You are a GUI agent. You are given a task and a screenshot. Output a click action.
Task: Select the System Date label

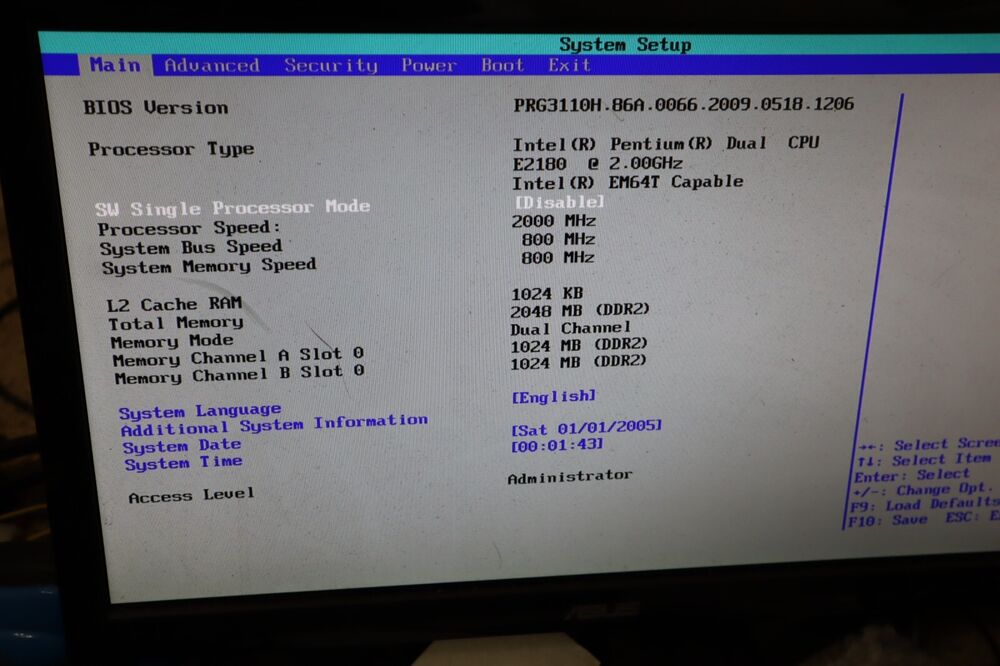click(x=182, y=445)
